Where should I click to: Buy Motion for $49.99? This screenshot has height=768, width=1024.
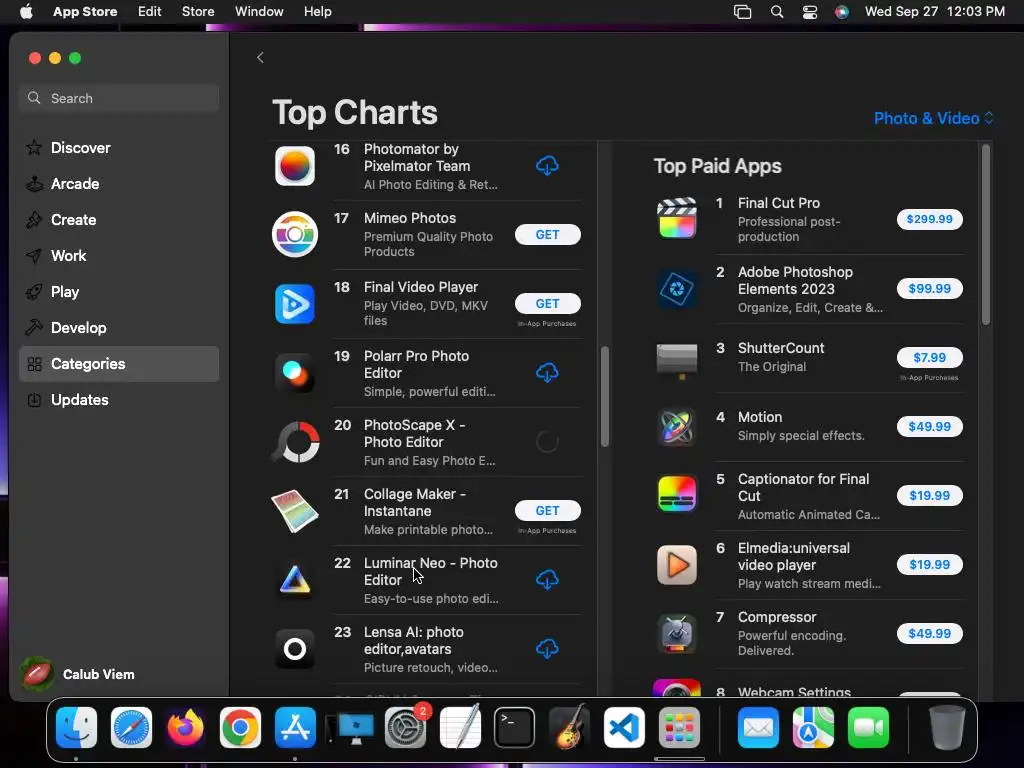tap(929, 426)
